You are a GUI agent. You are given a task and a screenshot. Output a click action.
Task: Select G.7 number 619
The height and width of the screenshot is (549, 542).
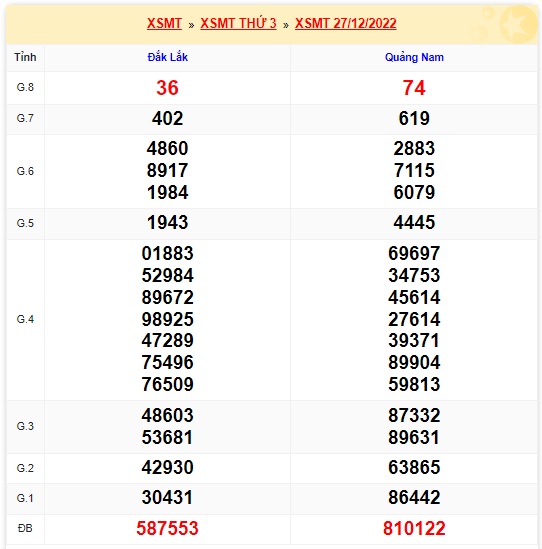tap(414, 119)
